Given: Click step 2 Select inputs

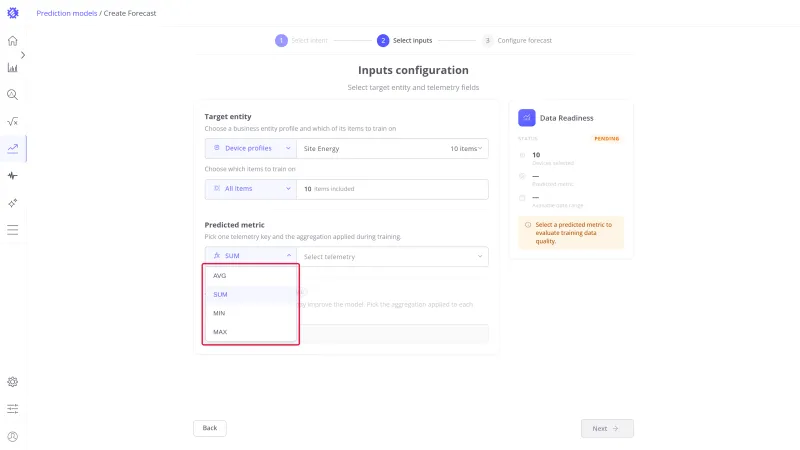Looking at the screenshot, I should 405,40.
